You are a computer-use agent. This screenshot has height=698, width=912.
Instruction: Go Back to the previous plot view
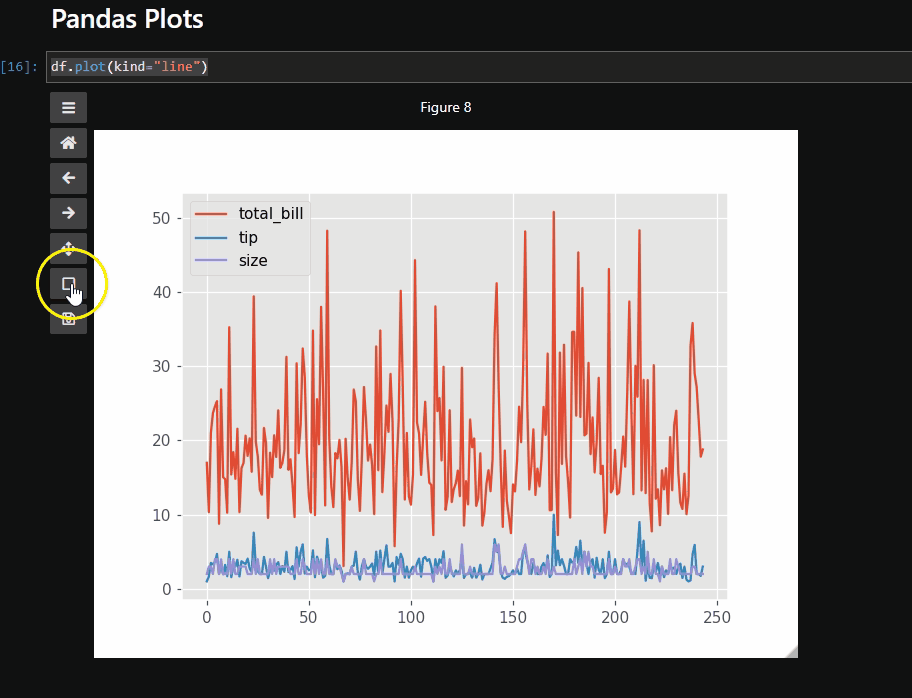[x=67, y=178]
